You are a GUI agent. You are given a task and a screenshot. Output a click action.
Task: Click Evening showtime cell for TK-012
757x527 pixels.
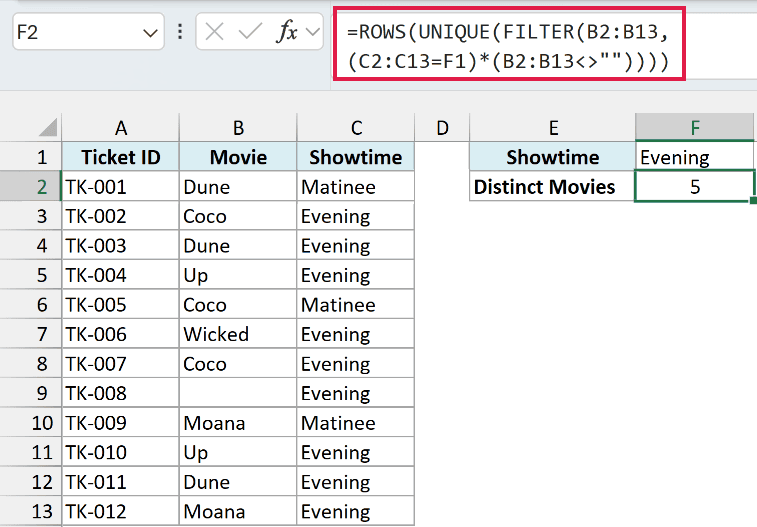(356, 511)
